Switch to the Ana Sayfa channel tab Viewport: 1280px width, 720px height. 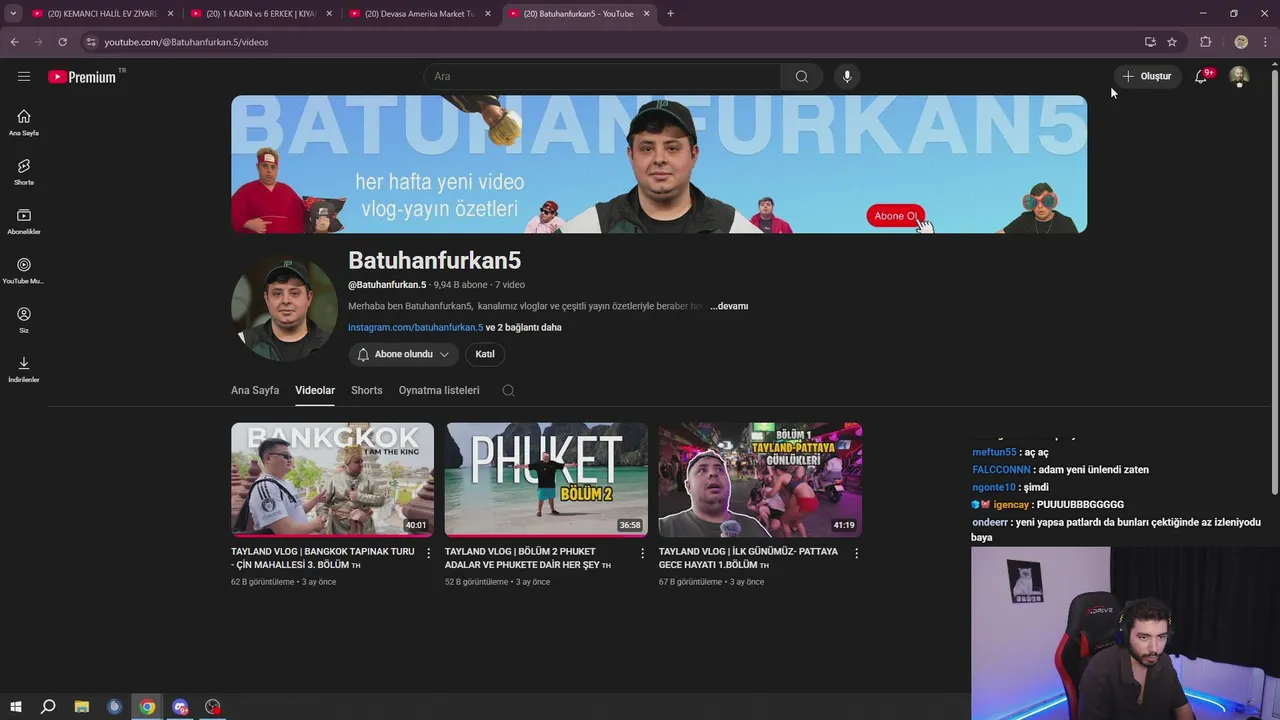[x=255, y=390]
